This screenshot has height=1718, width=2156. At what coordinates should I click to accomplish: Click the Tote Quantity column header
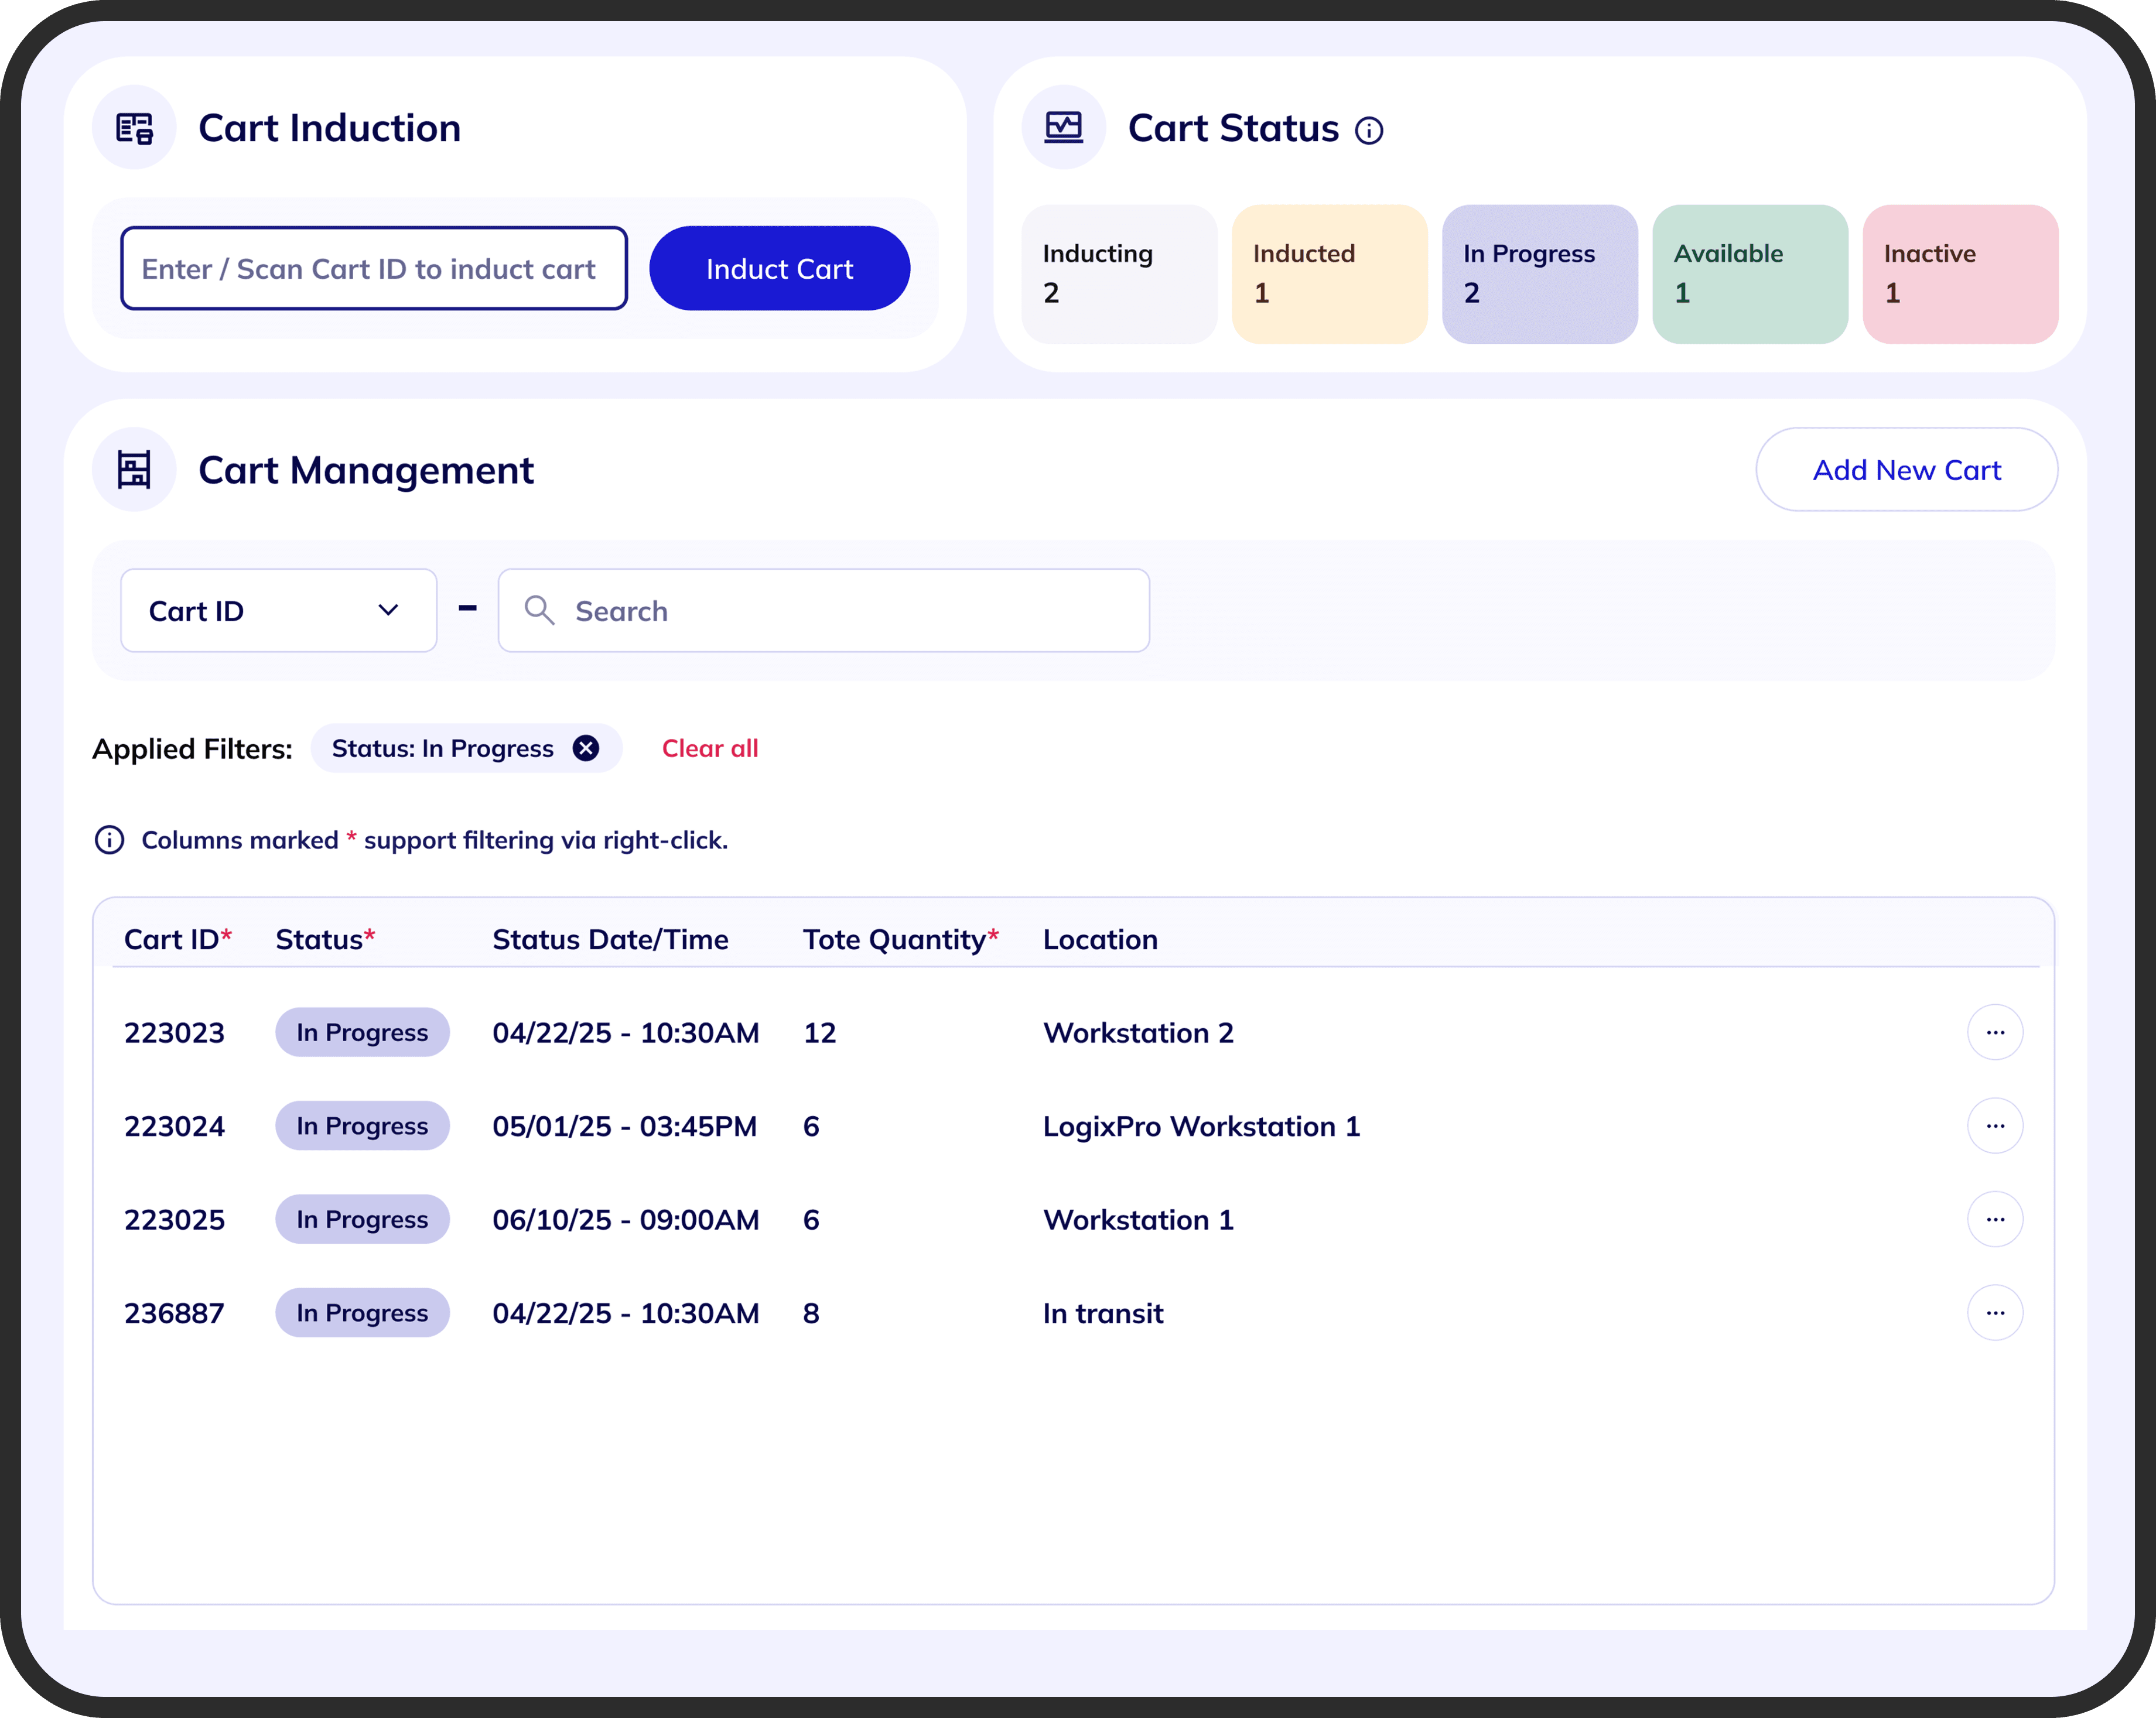pos(901,939)
